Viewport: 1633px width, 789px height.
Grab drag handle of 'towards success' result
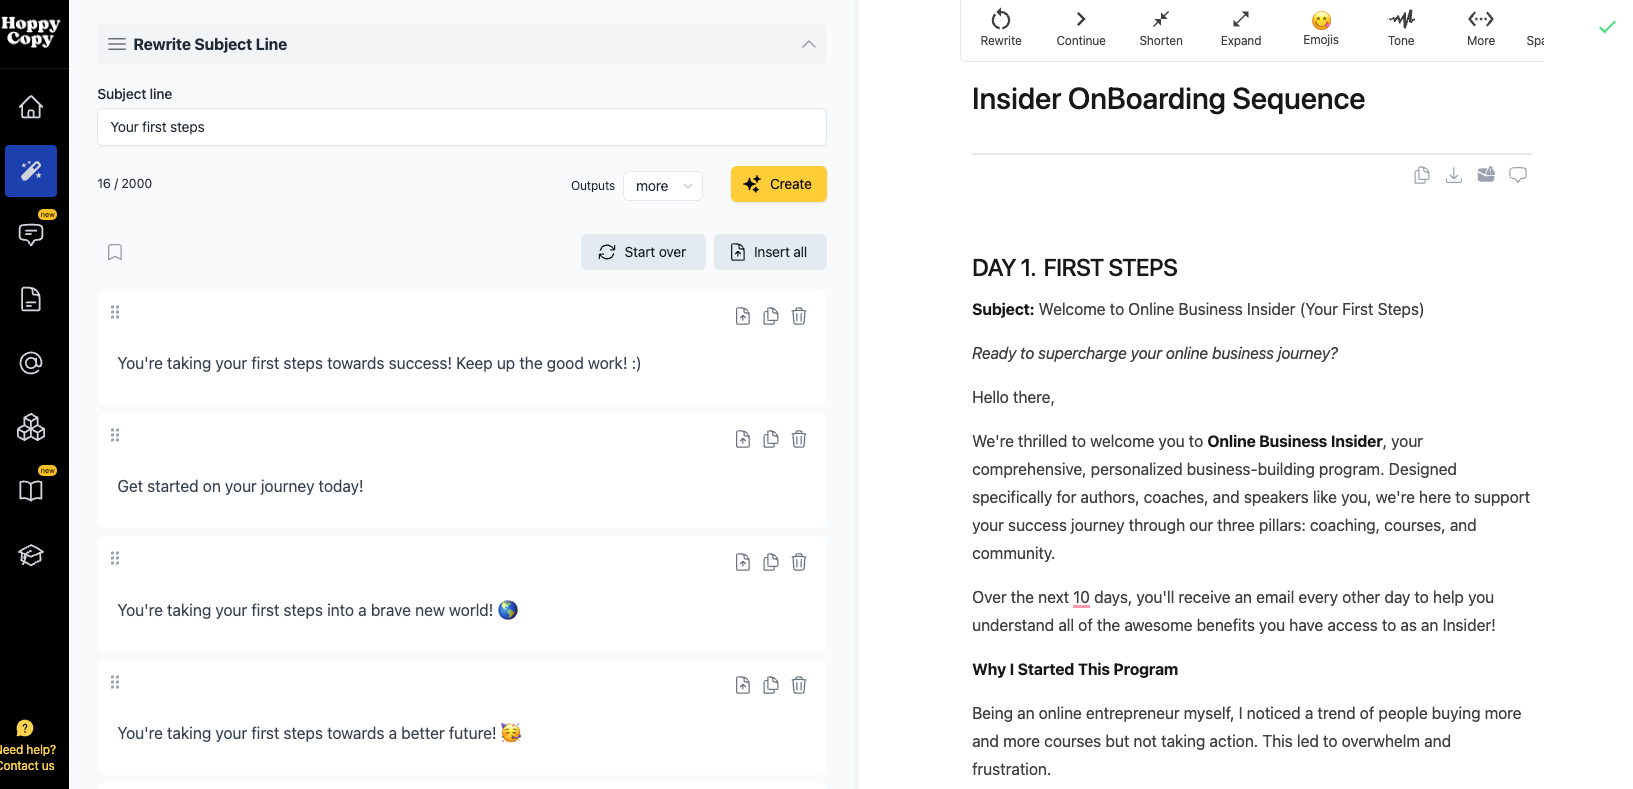tap(115, 312)
